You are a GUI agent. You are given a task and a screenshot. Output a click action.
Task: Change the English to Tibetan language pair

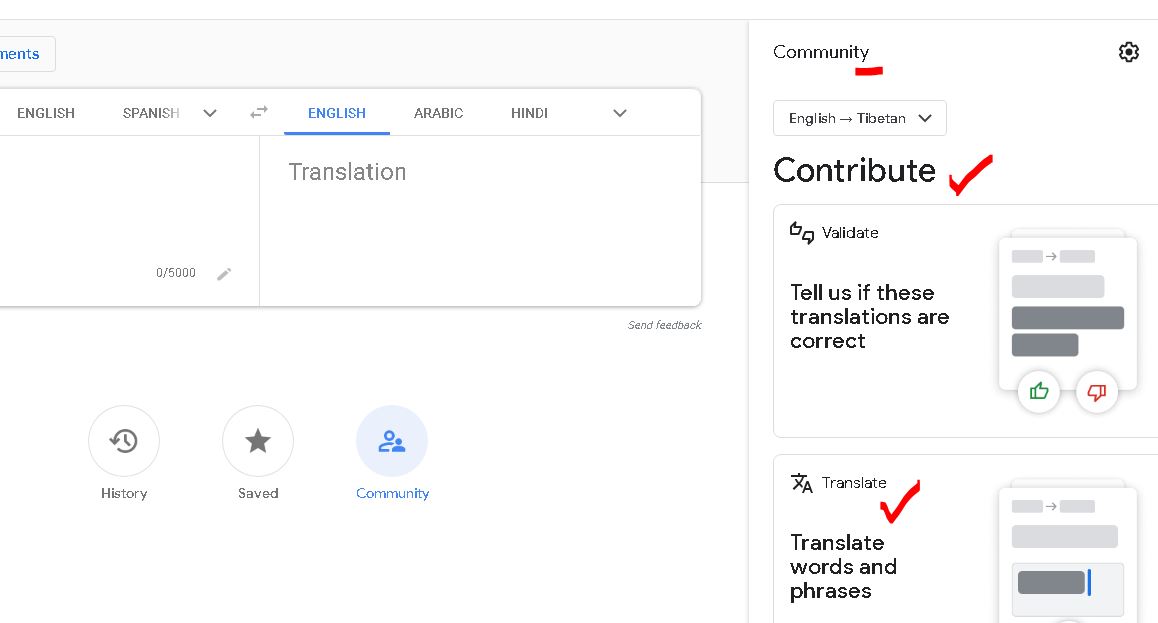click(x=859, y=118)
